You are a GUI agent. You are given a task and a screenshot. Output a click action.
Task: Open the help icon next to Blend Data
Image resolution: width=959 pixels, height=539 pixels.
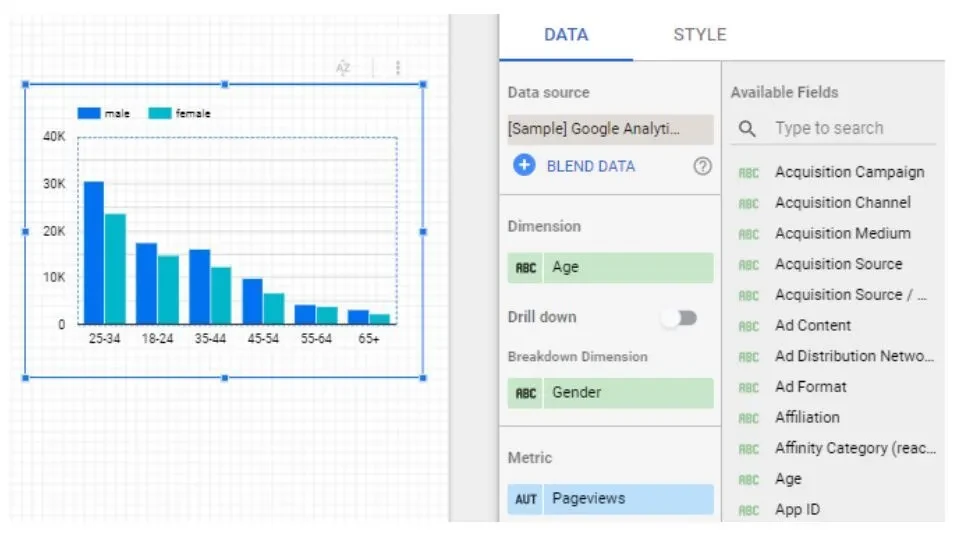(x=702, y=166)
